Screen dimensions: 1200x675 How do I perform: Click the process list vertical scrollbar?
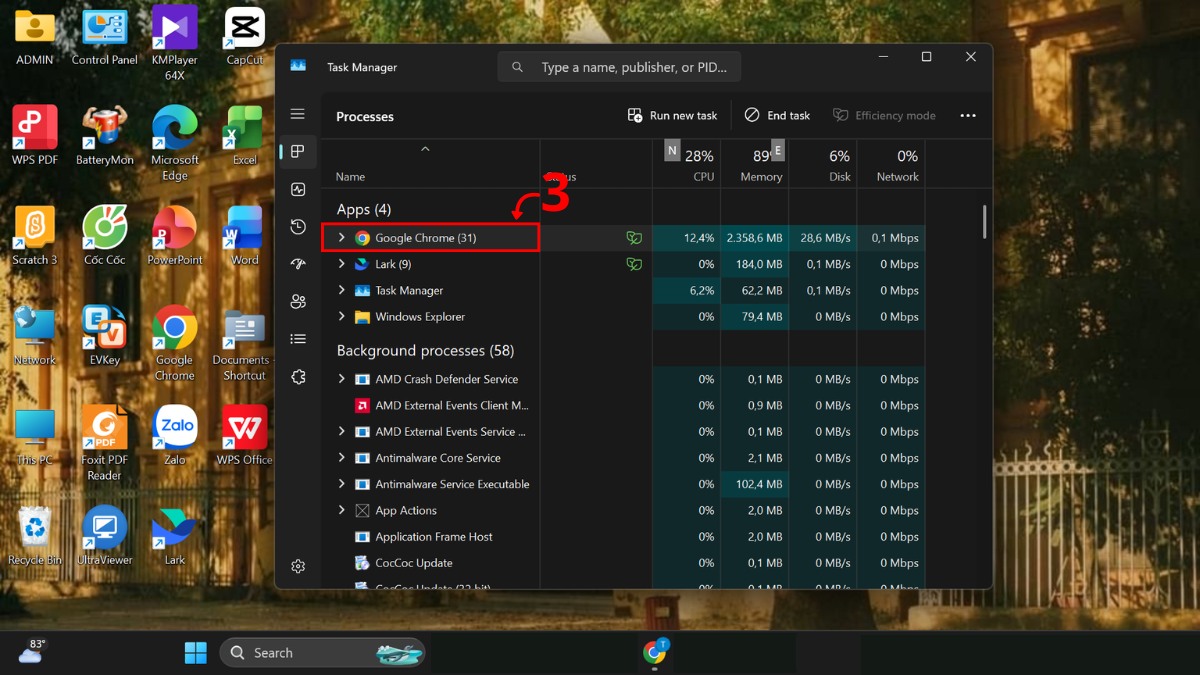coord(984,222)
